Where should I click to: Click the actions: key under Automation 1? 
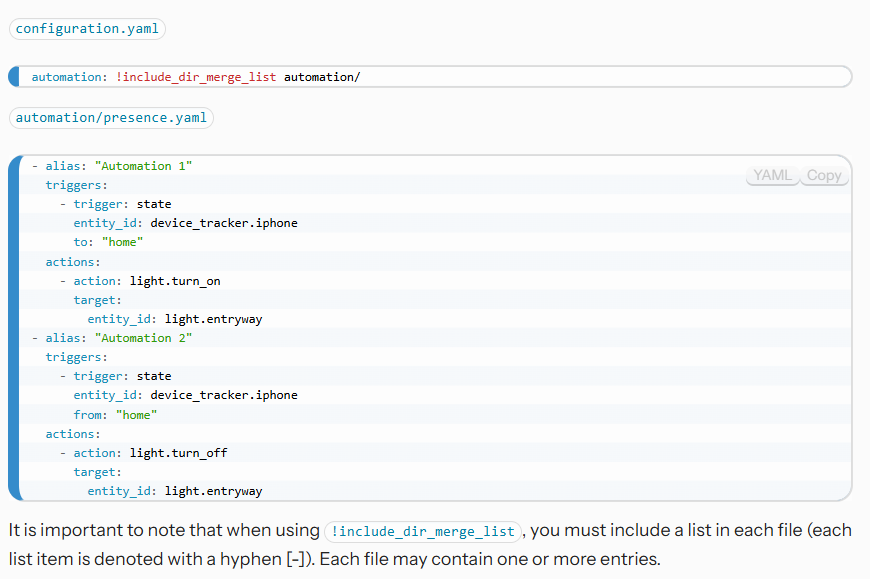tap(72, 262)
